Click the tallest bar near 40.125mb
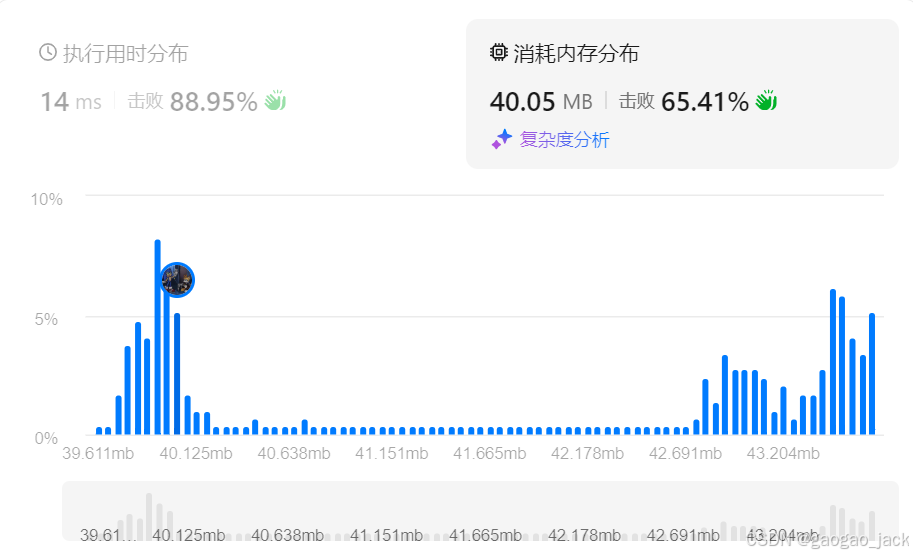This screenshot has width=913, height=555. click(157, 337)
